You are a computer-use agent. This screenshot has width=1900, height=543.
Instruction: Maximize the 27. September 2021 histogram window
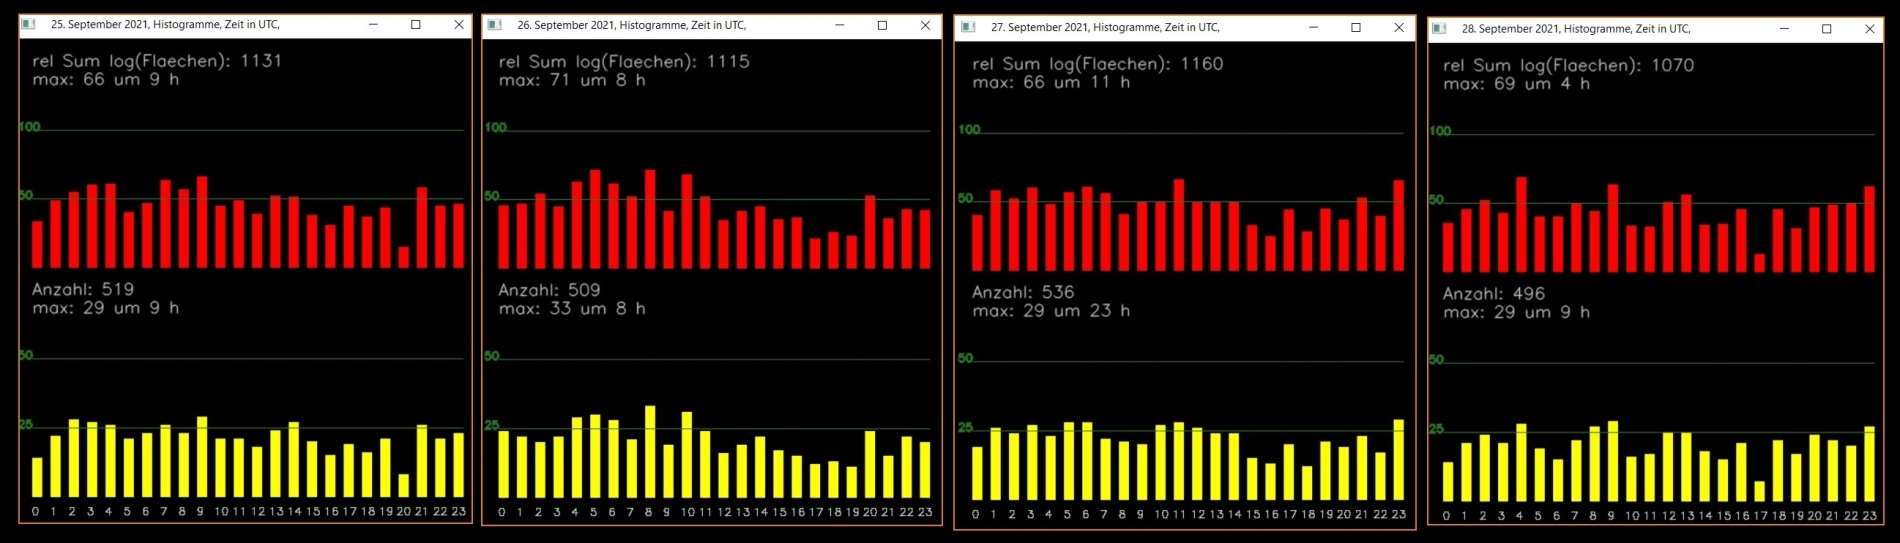click(1356, 27)
